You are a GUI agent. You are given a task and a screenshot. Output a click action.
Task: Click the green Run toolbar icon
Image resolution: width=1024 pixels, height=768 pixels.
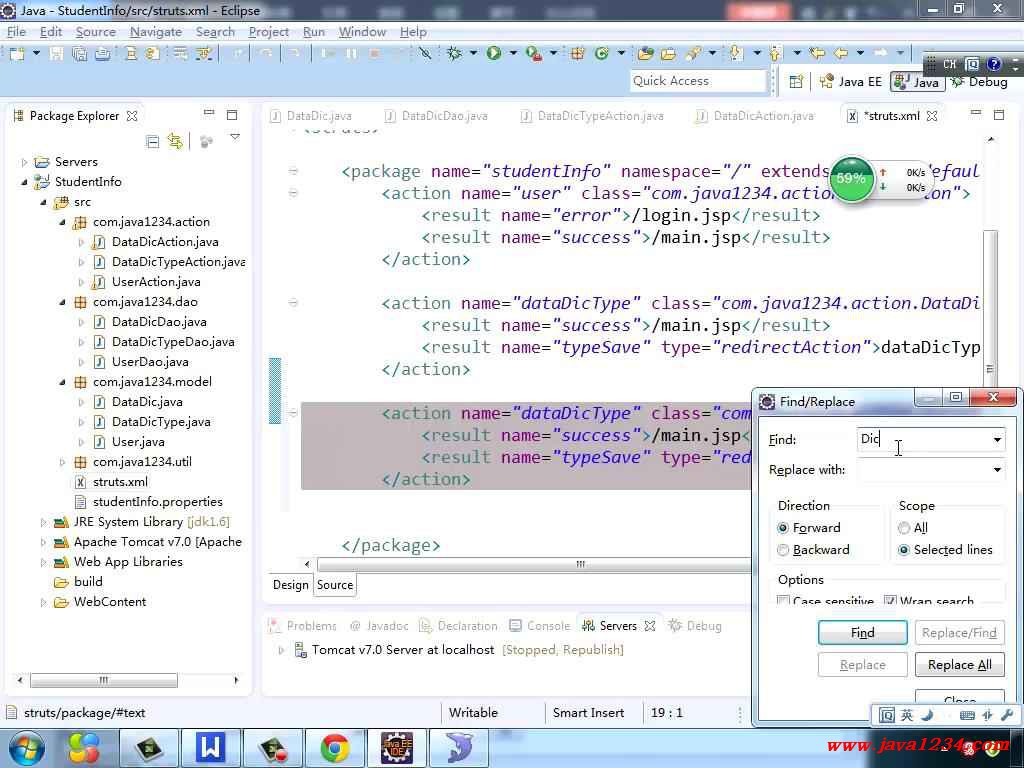(x=494, y=54)
